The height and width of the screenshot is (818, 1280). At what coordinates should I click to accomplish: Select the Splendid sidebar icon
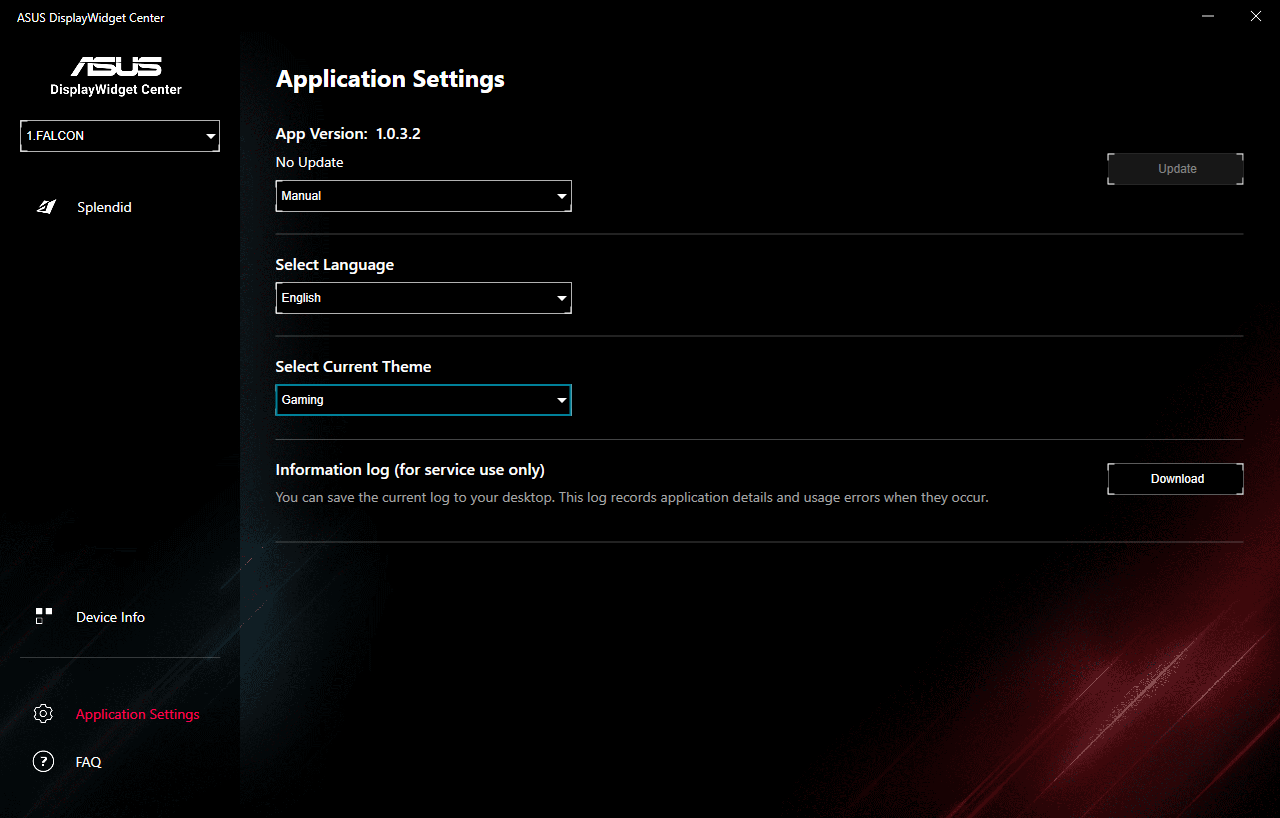(x=46, y=206)
